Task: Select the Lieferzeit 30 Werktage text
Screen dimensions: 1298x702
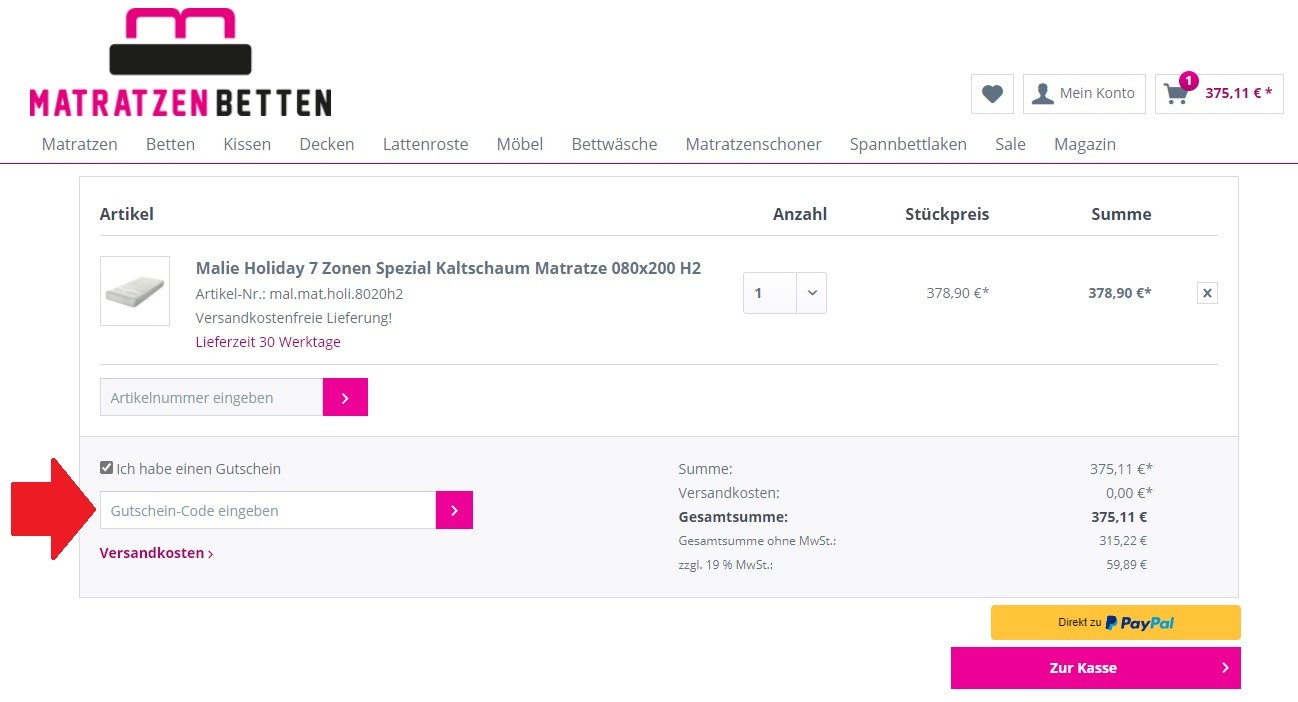Action: coord(268,342)
